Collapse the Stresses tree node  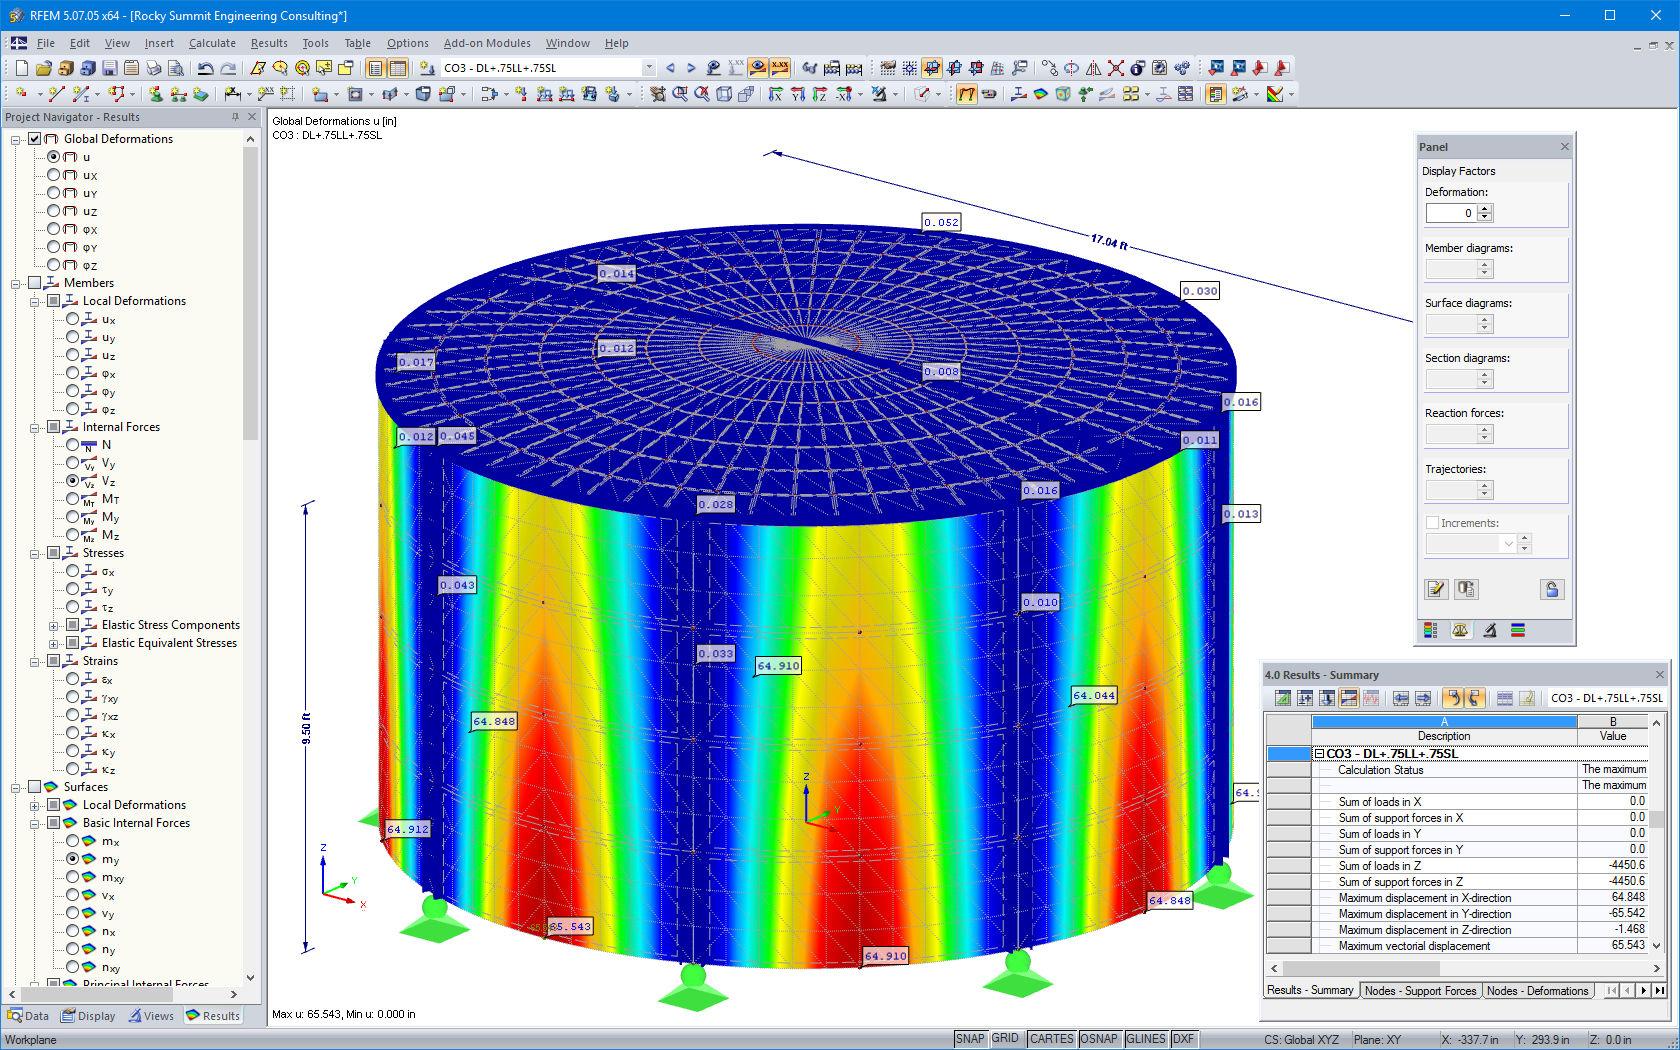pos(35,553)
